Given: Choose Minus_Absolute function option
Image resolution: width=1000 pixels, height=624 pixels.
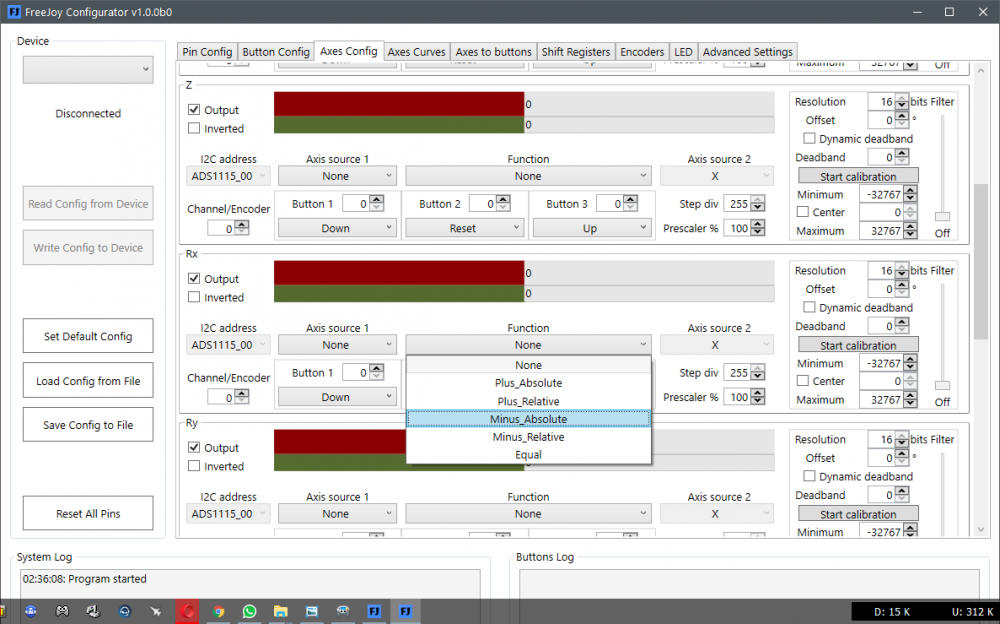Looking at the screenshot, I should coord(529,419).
